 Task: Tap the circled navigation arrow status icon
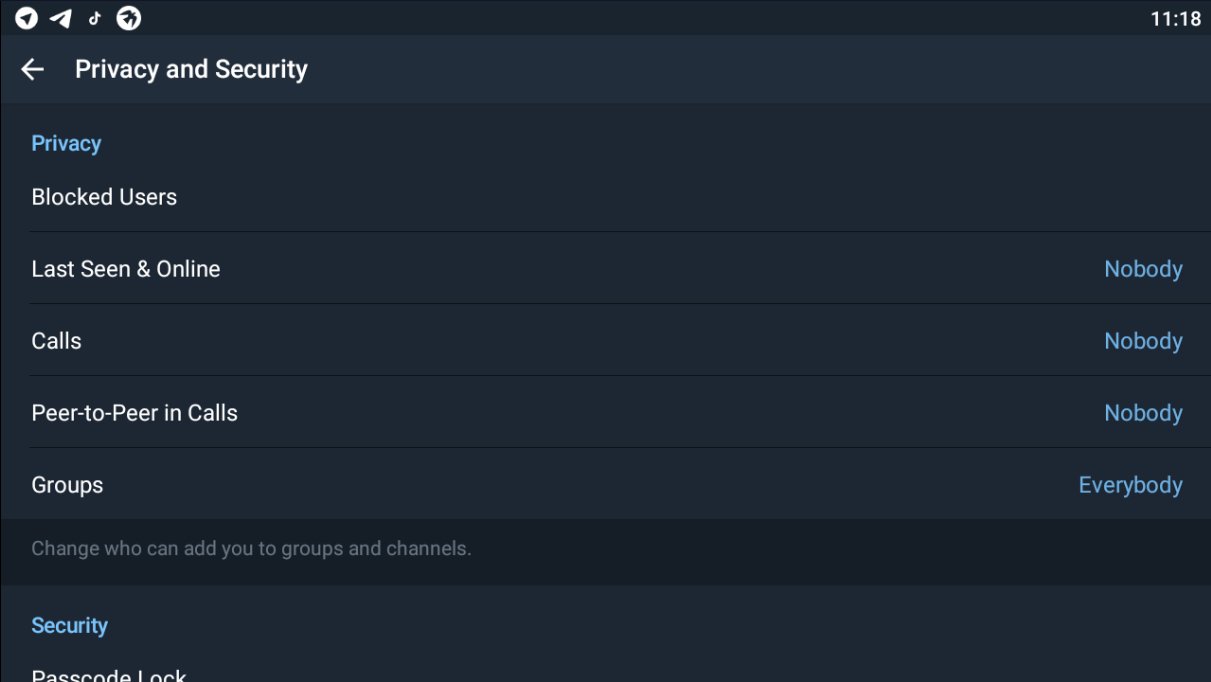pyautogui.click(x=27, y=18)
